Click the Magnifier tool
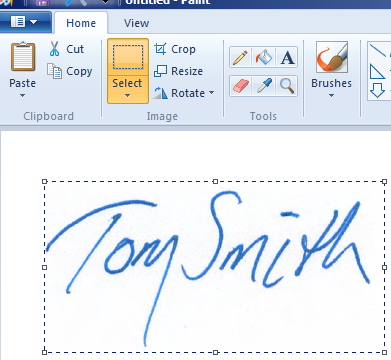391x360 pixels. (287, 86)
